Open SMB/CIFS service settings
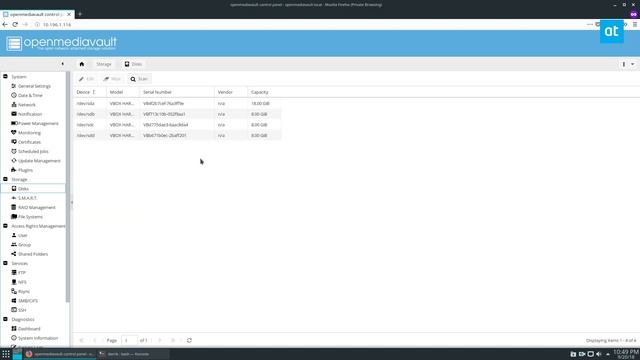This screenshot has height=360, width=640. coord(28,301)
